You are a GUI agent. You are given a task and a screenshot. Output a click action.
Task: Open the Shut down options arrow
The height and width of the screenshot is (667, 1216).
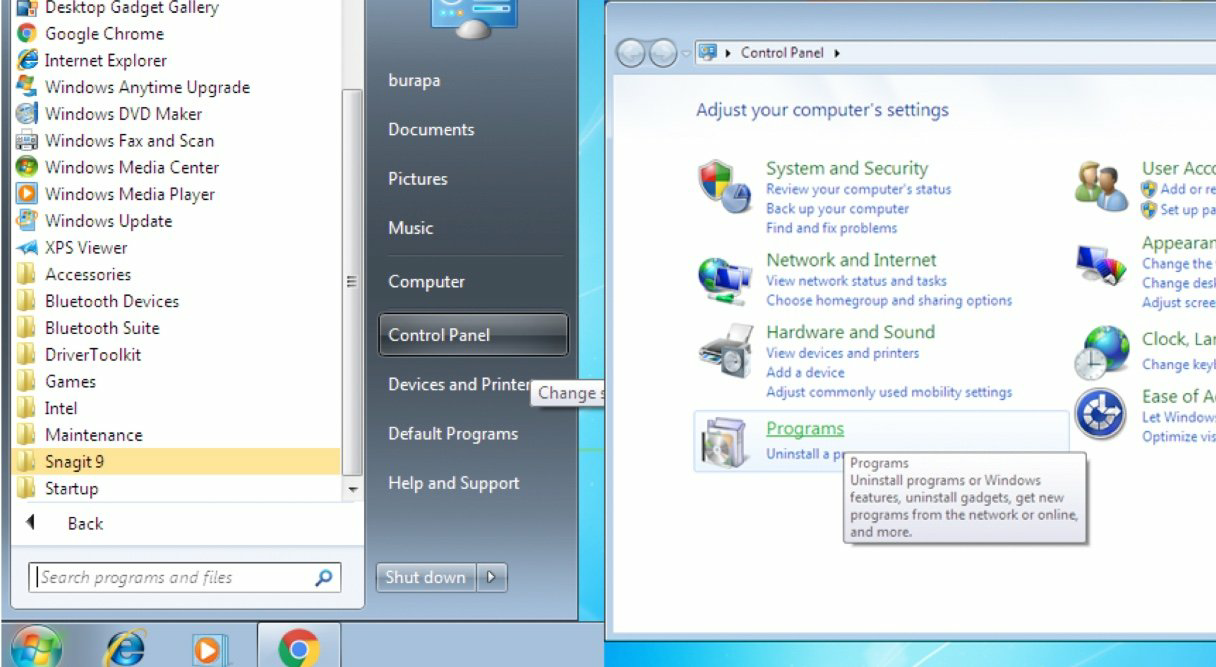click(492, 577)
